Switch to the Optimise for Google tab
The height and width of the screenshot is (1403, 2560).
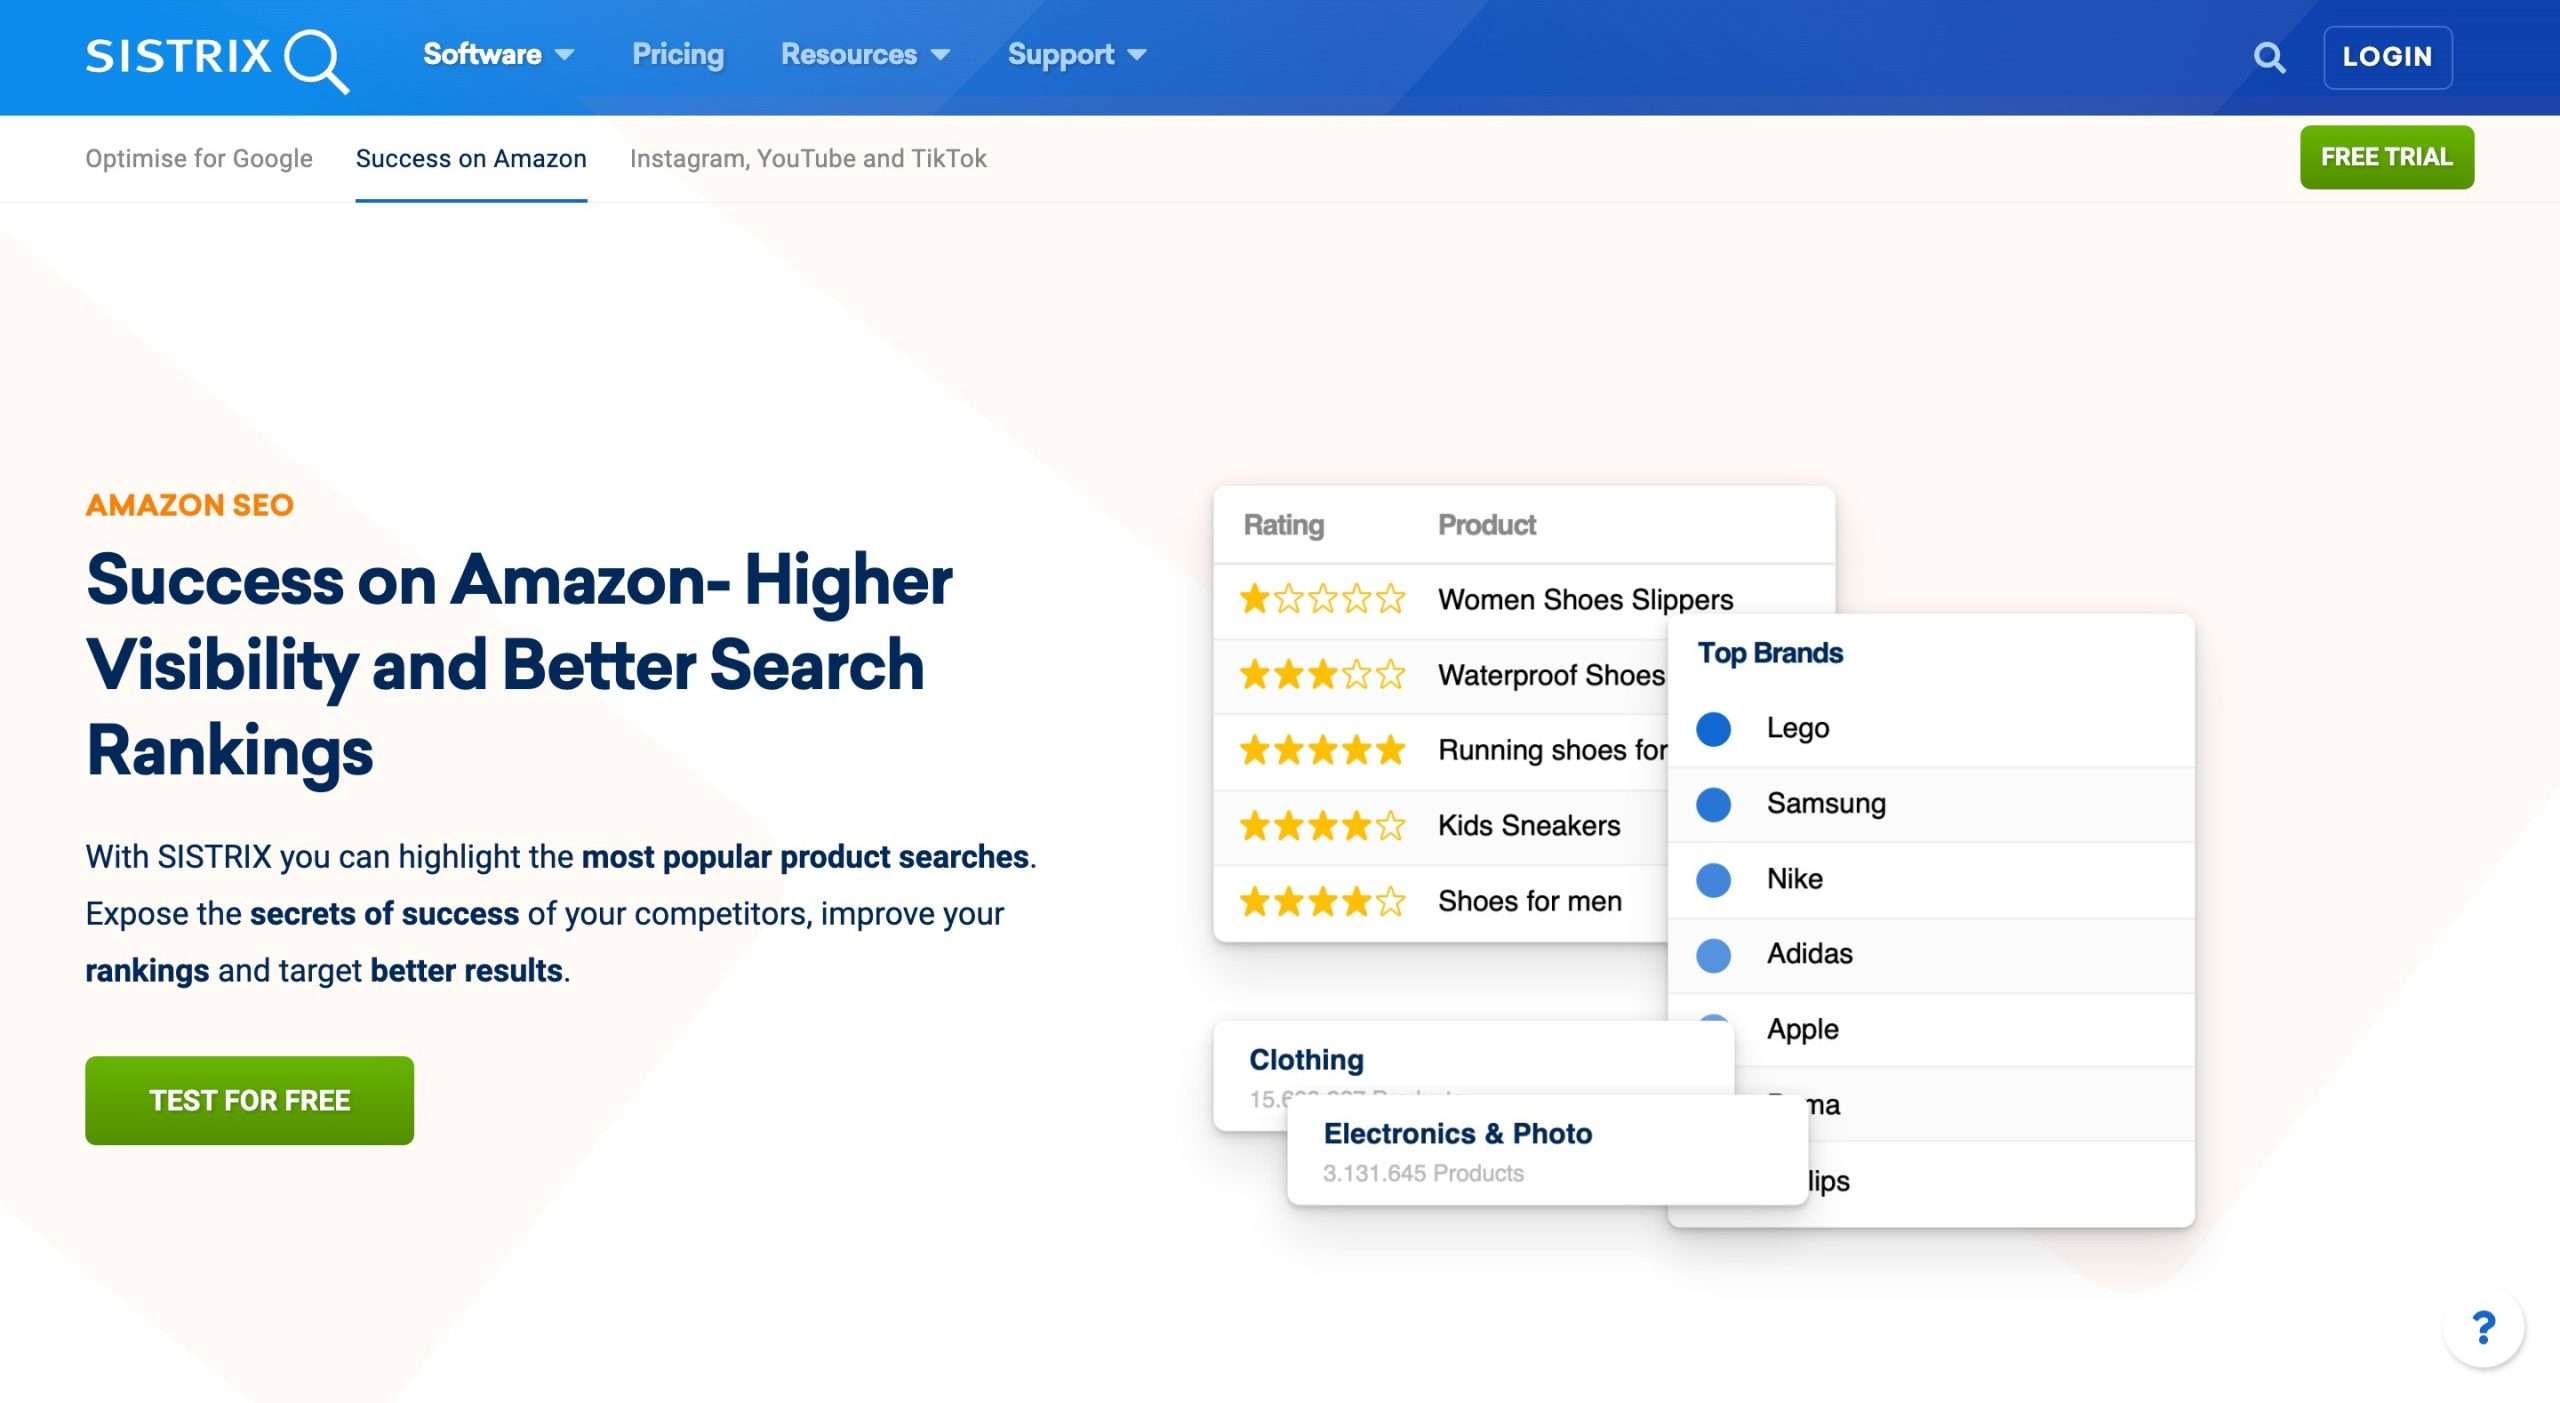[199, 158]
